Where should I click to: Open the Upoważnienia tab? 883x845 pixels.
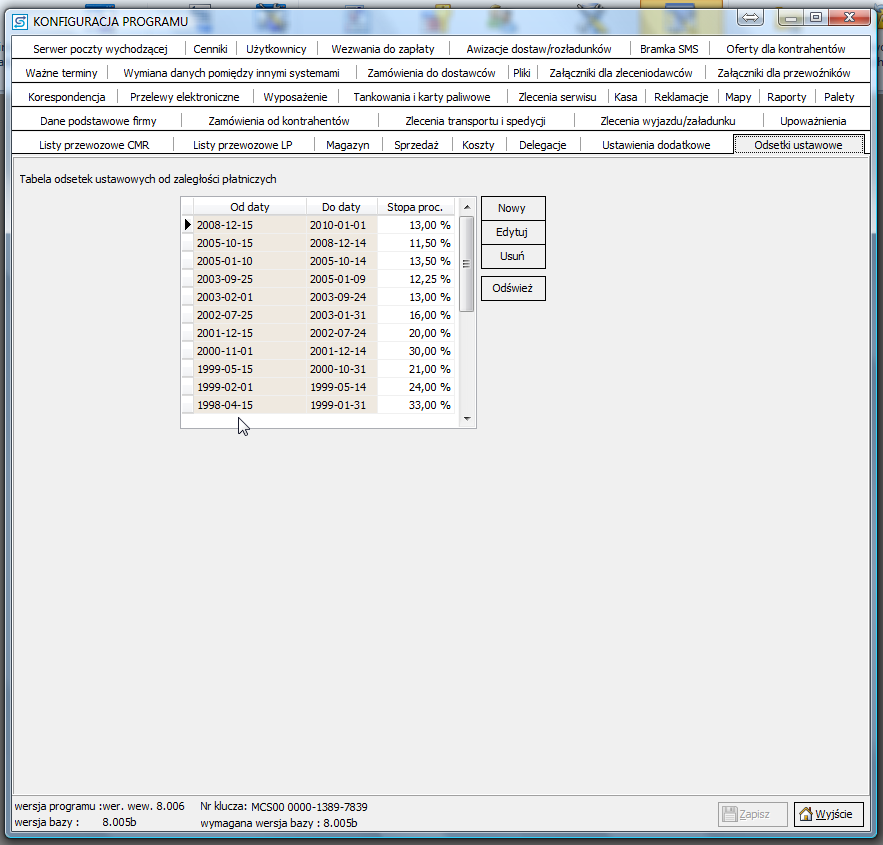pos(813,121)
